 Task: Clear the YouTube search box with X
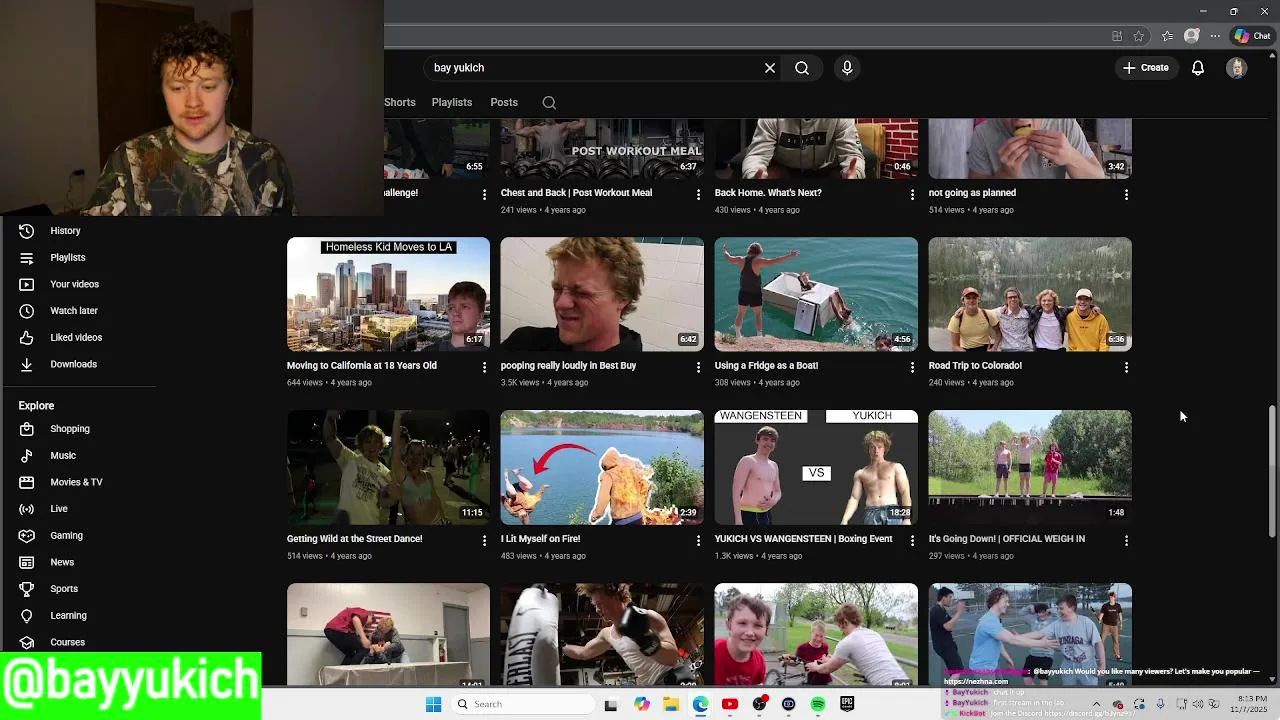point(770,68)
